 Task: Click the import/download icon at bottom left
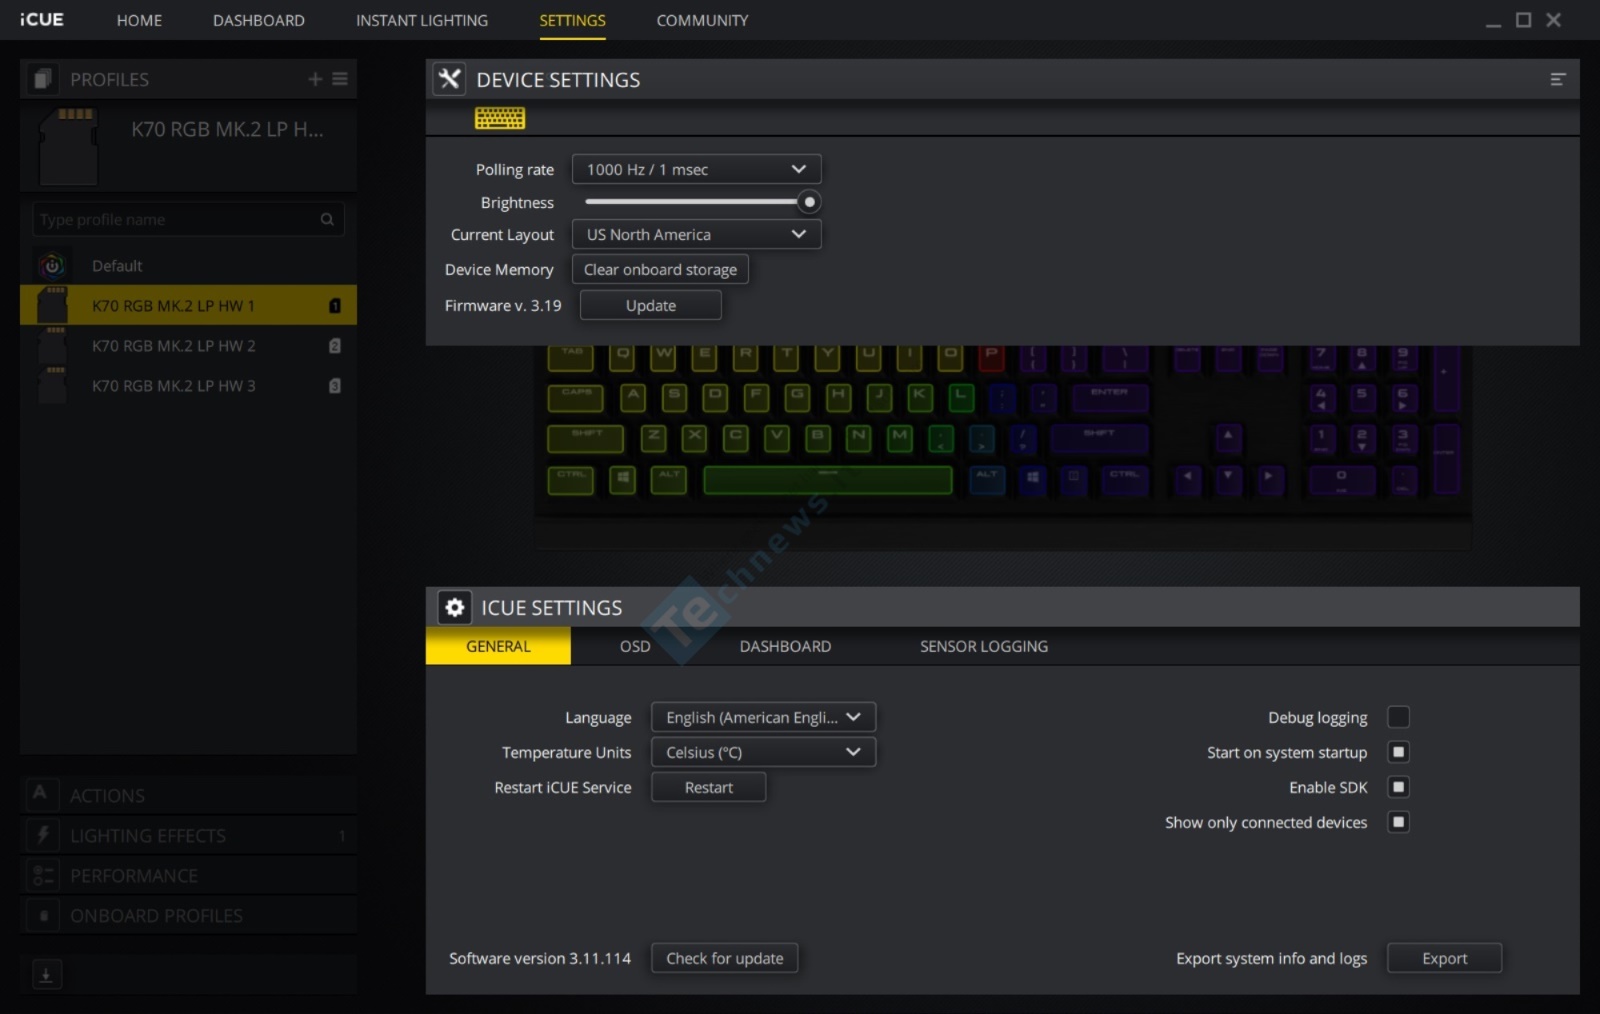click(x=46, y=974)
